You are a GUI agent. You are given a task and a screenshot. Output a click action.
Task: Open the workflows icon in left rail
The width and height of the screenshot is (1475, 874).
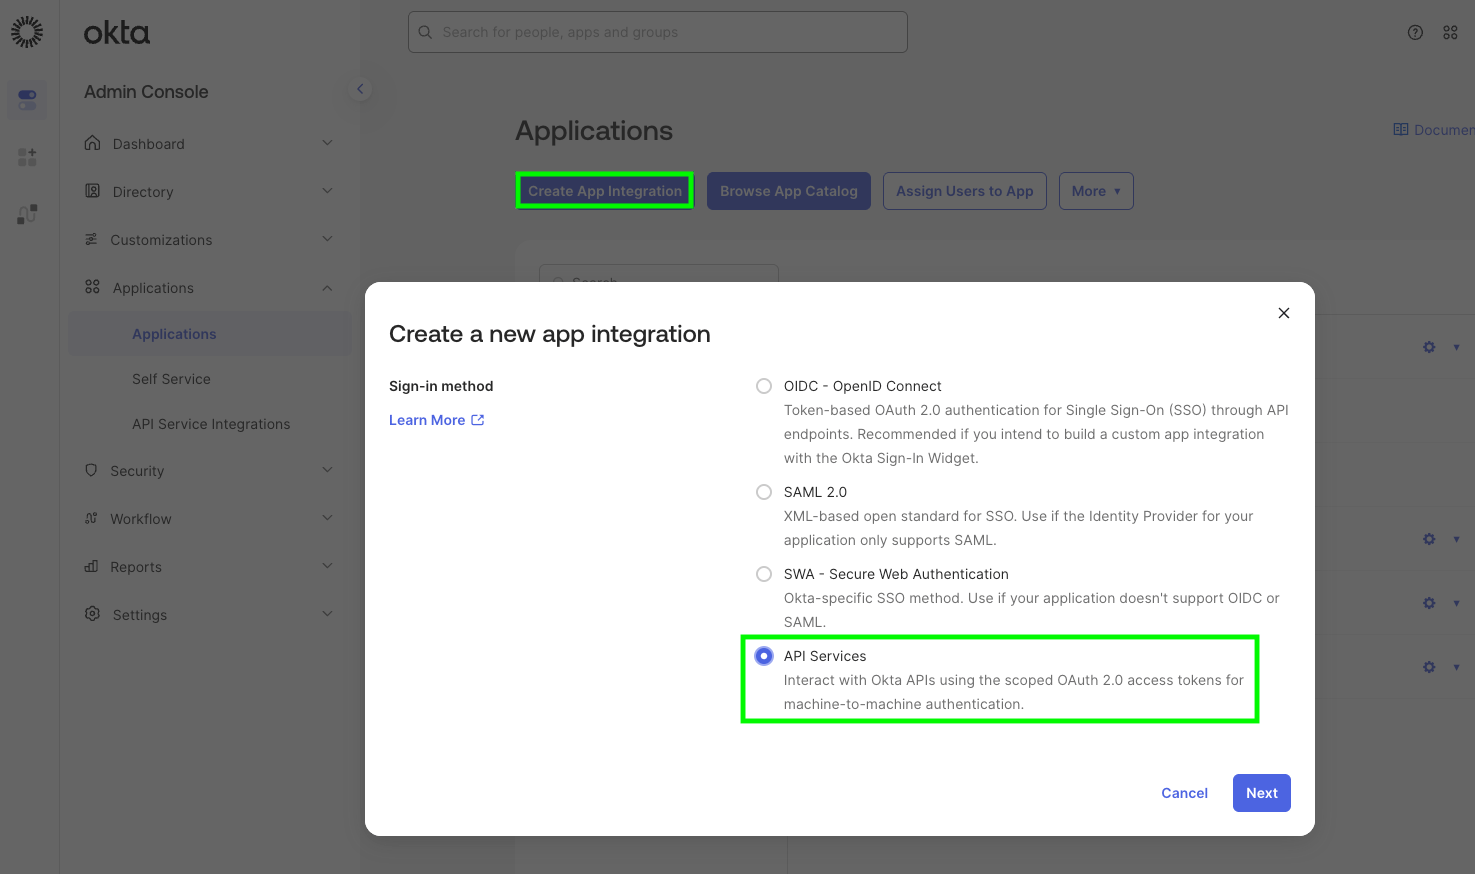point(27,214)
